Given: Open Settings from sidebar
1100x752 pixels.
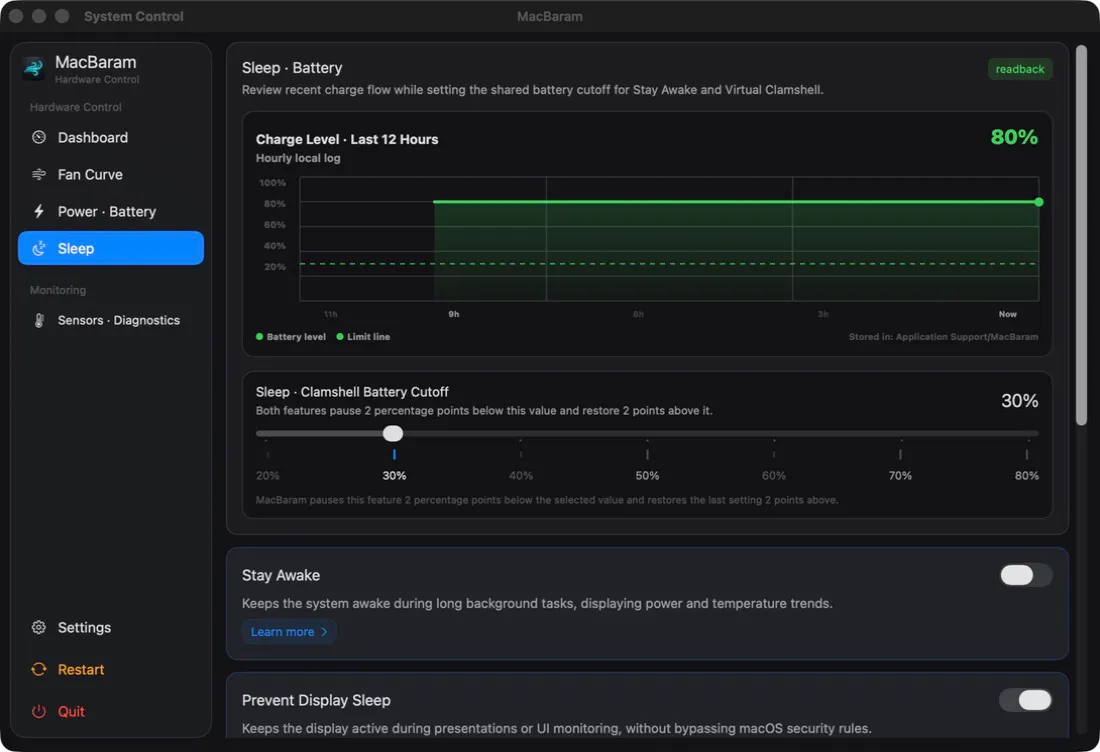Looking at the screenshot, I should (111, 627).
